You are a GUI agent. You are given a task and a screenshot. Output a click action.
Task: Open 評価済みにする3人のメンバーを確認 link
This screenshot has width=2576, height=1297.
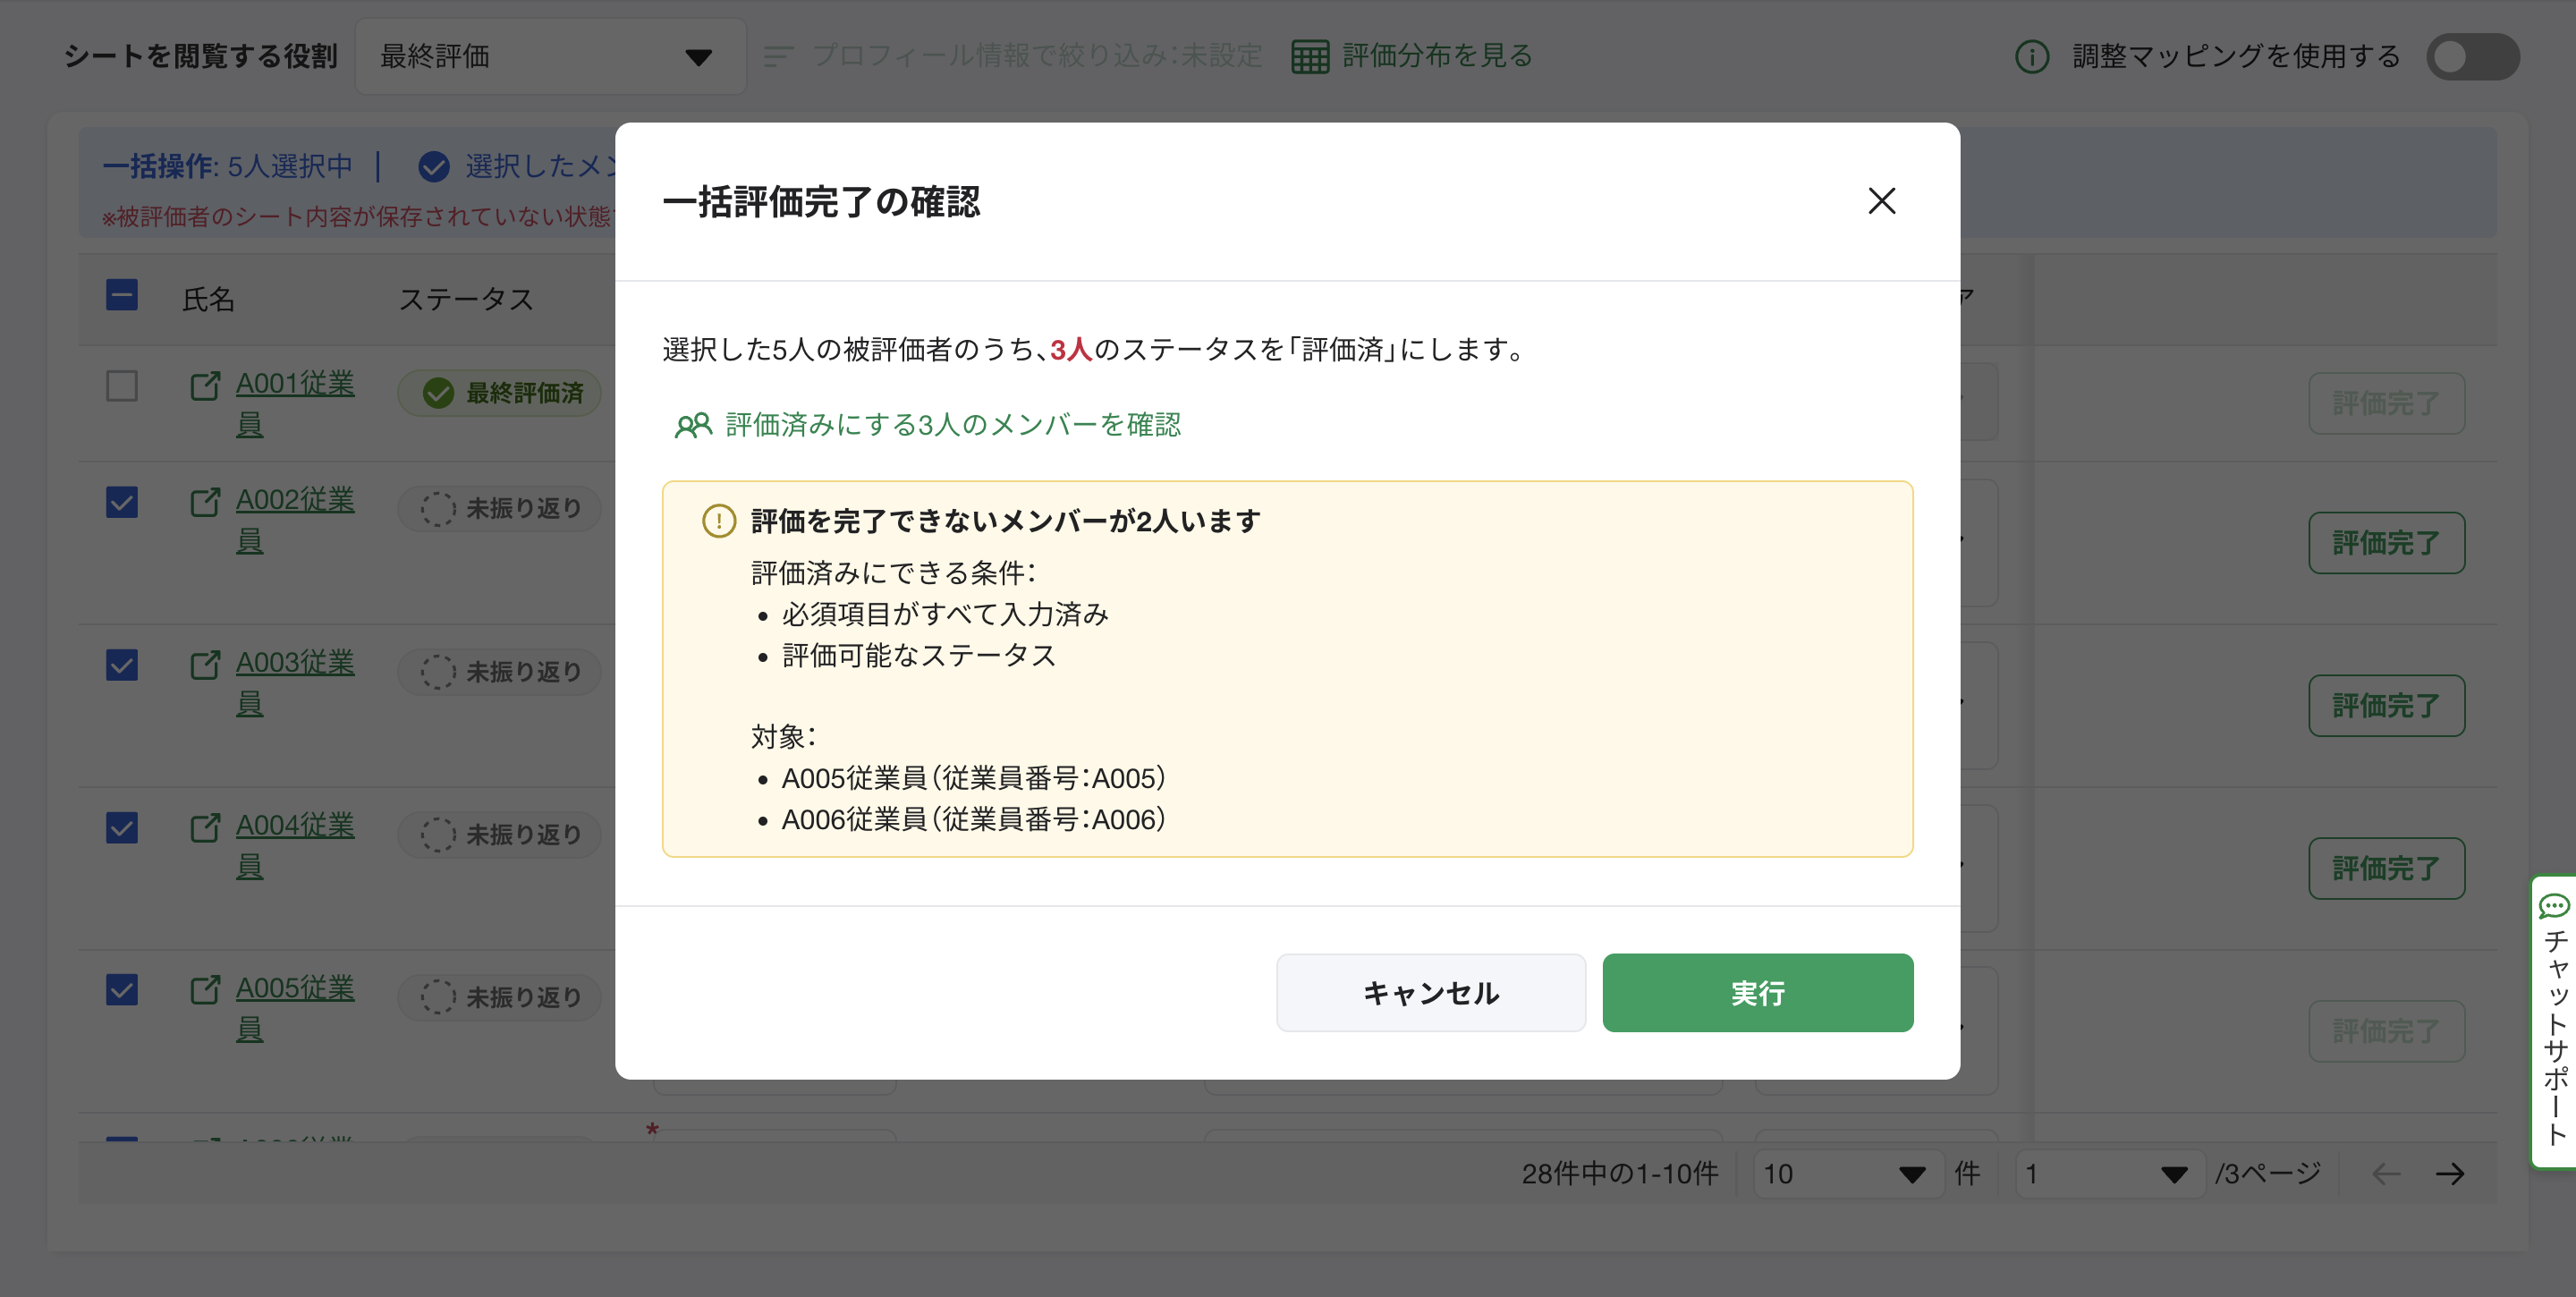pos(952,425)
